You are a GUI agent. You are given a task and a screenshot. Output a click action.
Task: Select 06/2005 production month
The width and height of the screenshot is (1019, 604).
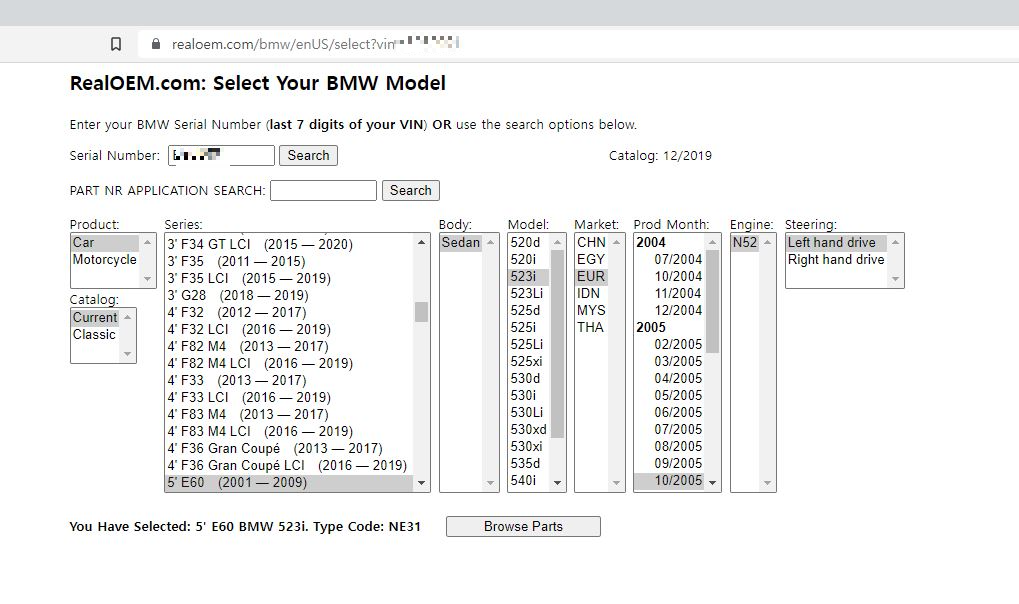click(670, 412)
